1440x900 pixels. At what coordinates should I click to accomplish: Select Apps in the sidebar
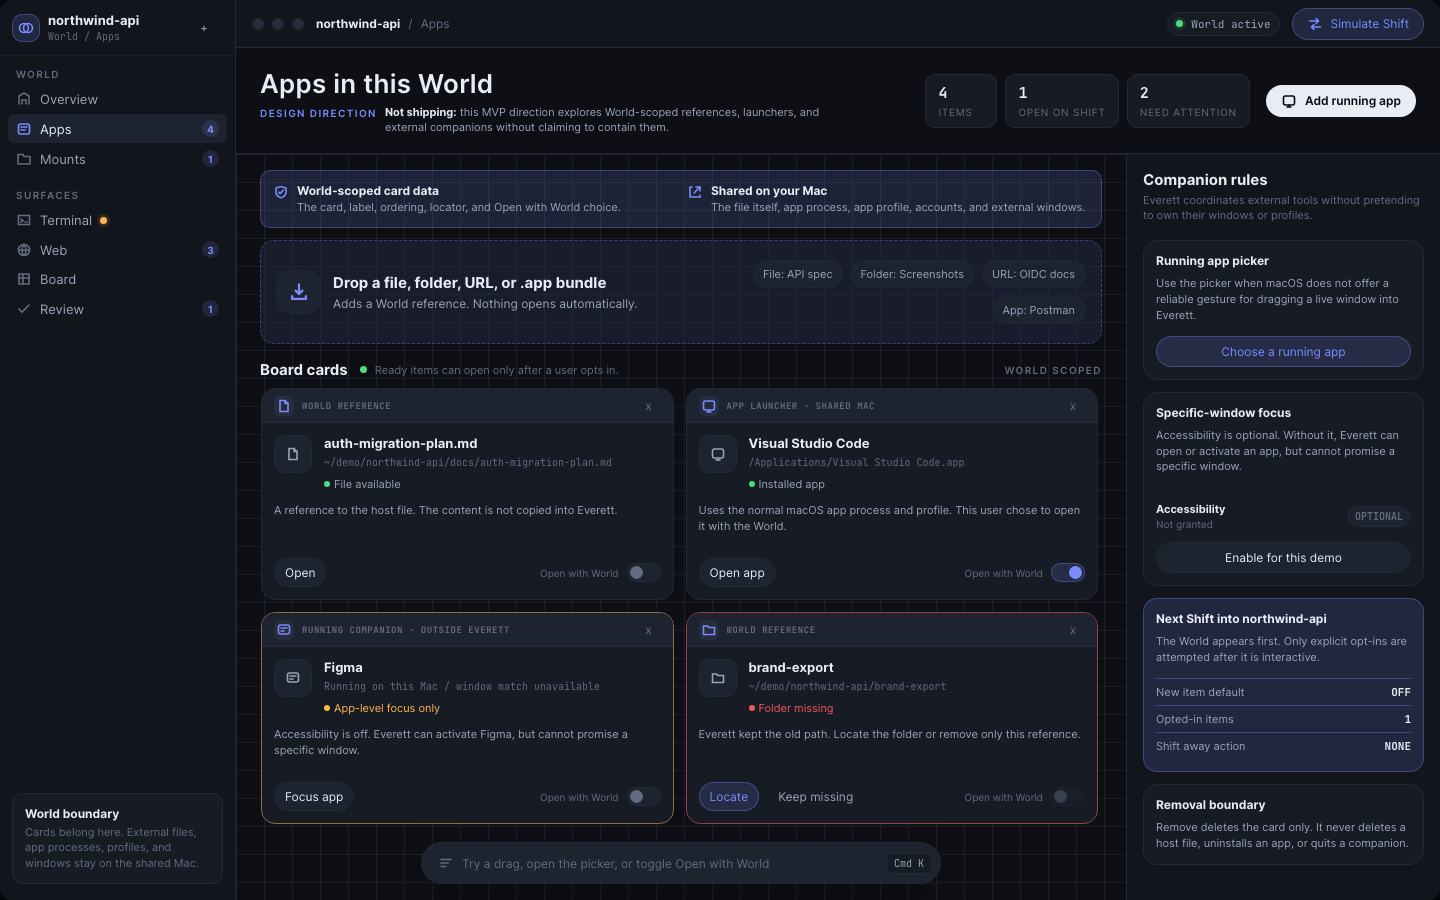click(x=117, y=129)
